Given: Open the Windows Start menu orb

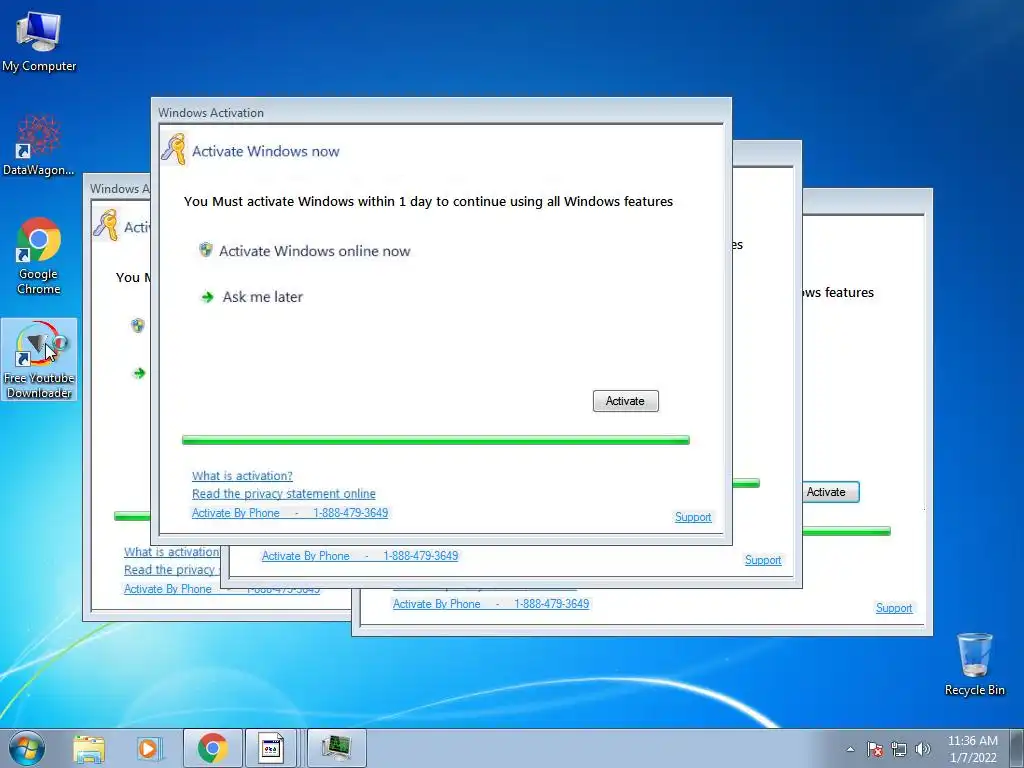Looking at the screenshot, I should pos(26,748).
